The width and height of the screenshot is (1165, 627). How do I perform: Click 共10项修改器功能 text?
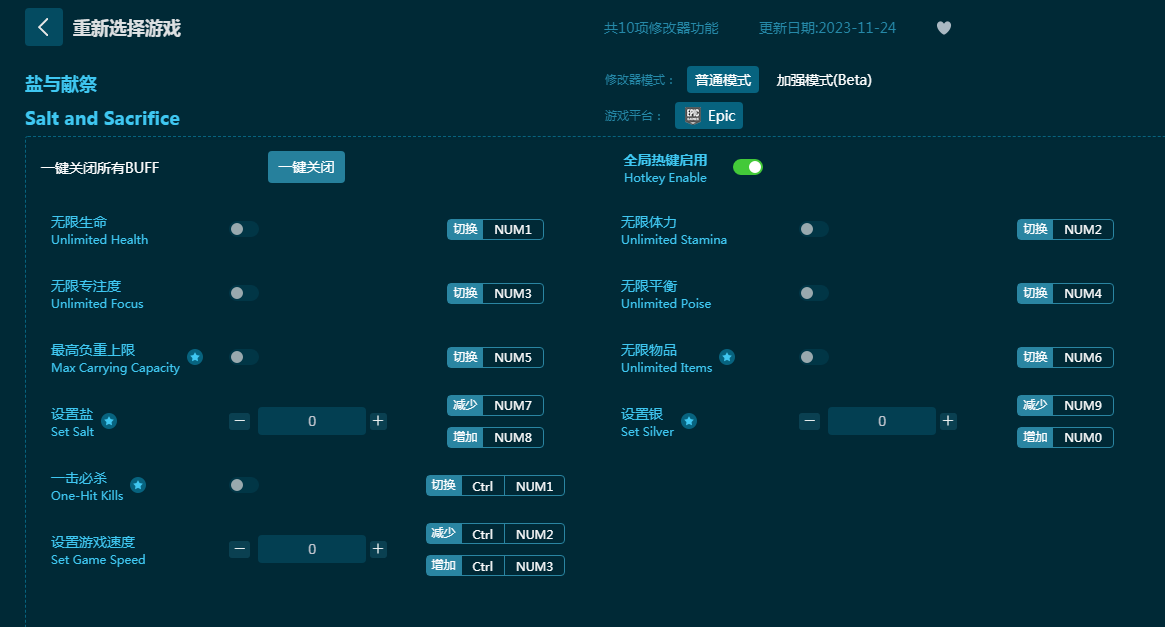[661, 28]
